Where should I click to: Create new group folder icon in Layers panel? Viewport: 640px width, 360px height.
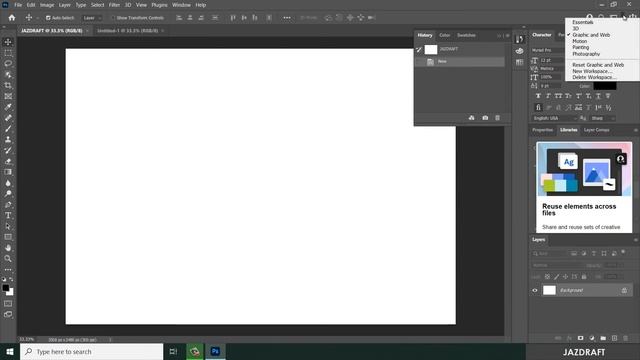point(603,338)
